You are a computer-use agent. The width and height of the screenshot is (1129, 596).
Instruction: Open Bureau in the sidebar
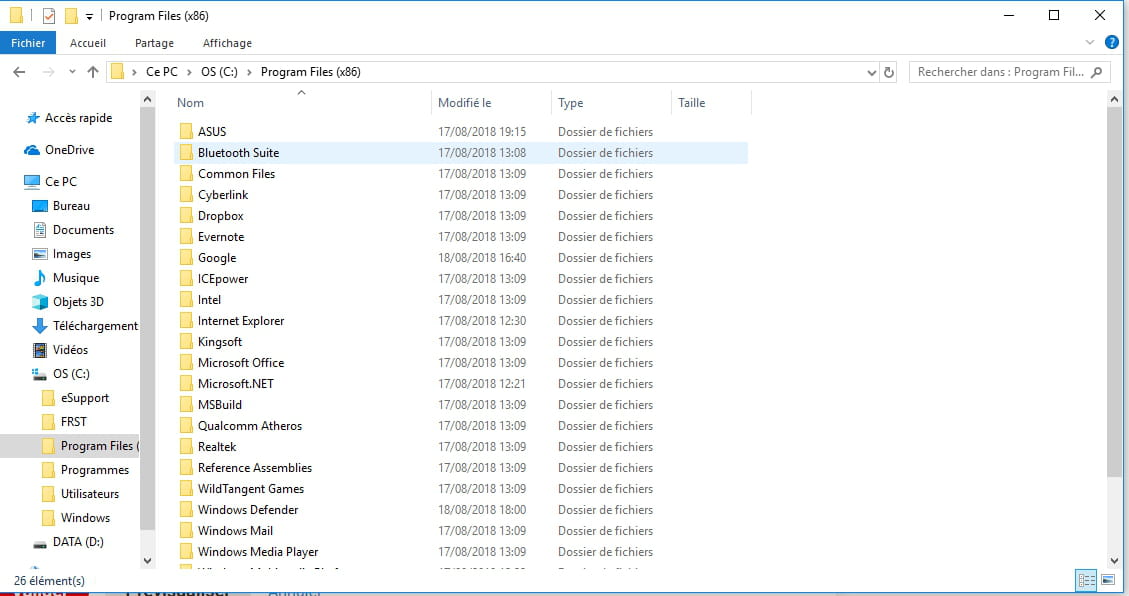pos(61,206)
